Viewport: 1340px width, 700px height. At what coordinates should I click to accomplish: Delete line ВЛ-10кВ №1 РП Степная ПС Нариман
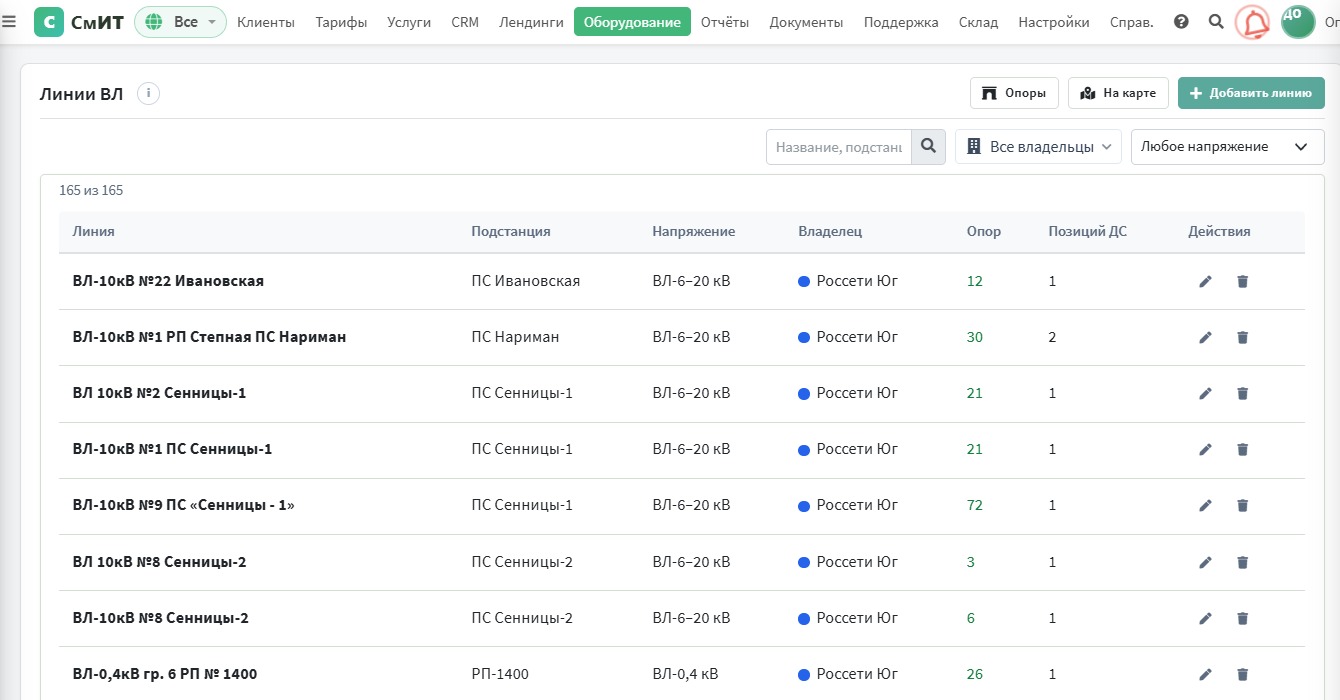pyautogui.click(x=1242, y=338)
